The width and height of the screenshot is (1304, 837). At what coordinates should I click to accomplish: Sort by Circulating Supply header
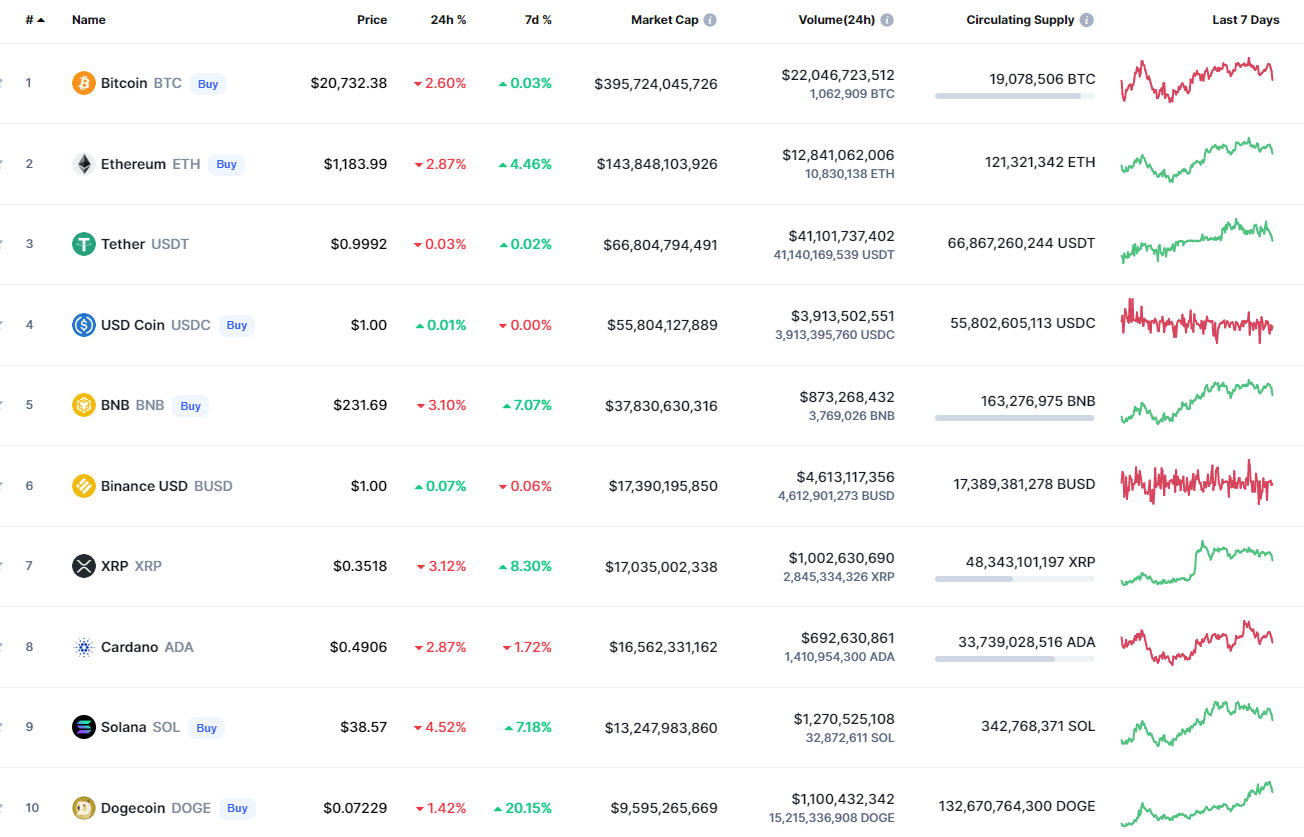tap(1020, 20)
